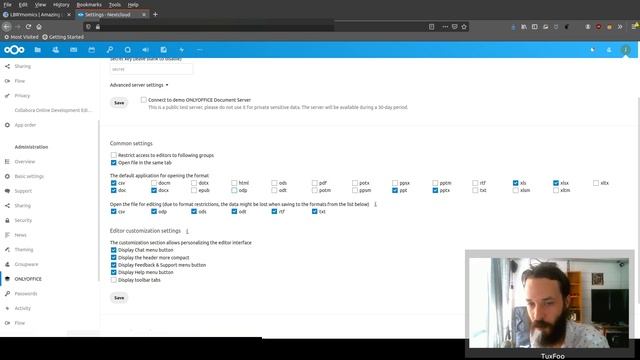Open the more apps ellipsis in header

click(200, 50)
